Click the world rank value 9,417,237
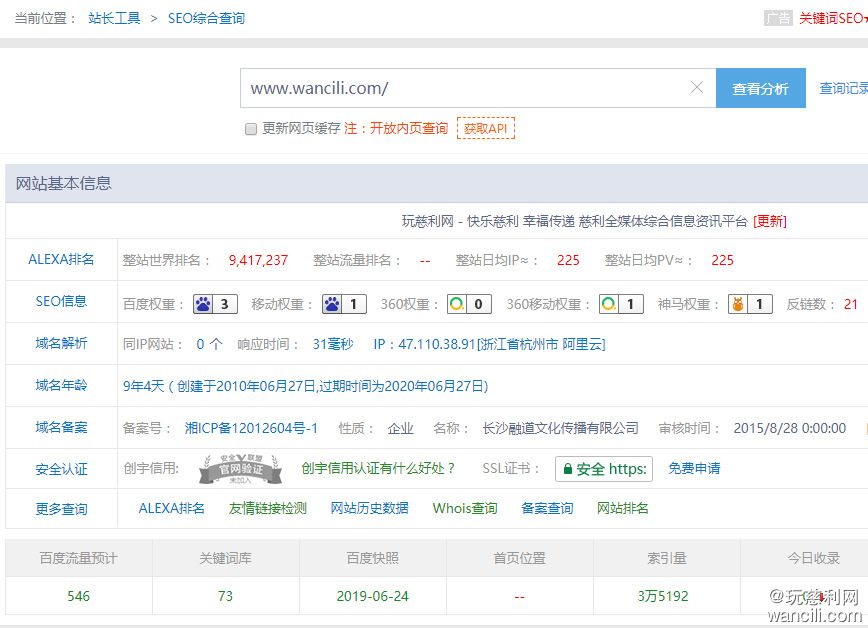Screen dimensions: 868x628 coord(259,260)
